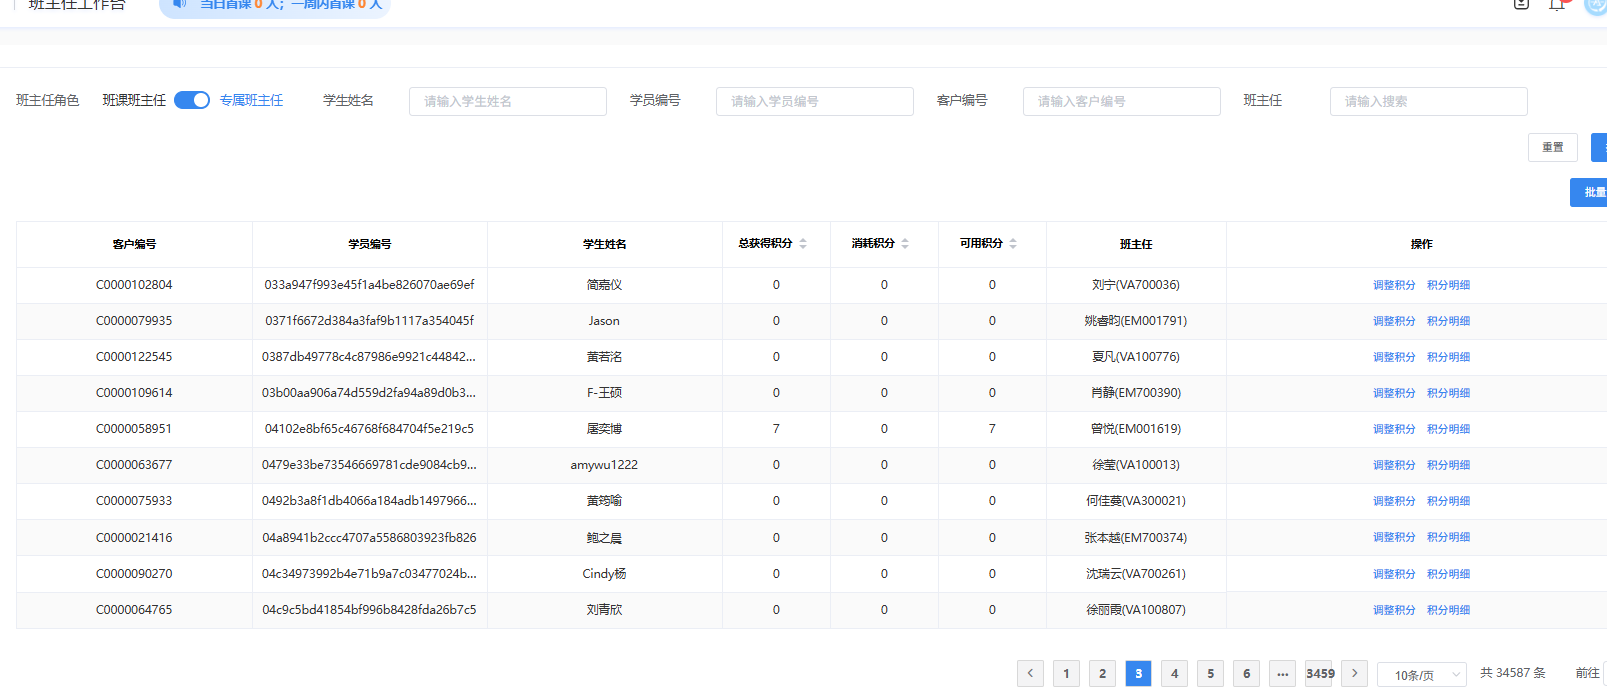Click the speaker announcement icon at top
Screen dimensions: 1607x690
pos(180,4)
